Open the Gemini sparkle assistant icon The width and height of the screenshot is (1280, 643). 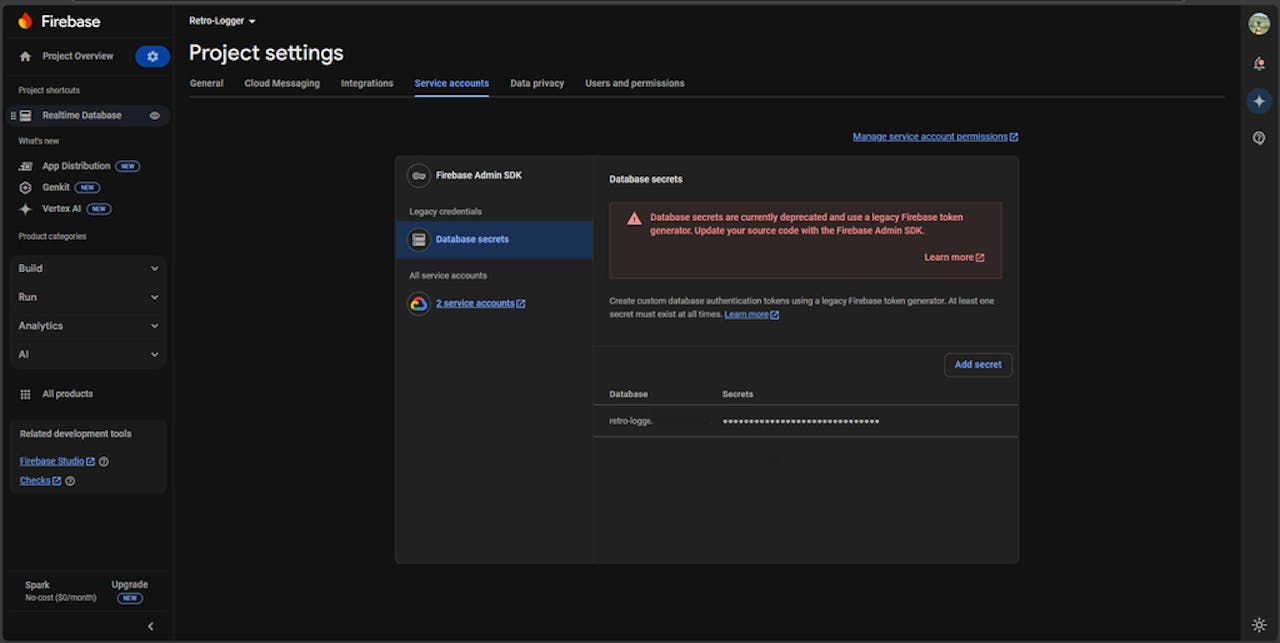pyautogui.click(x=1259, y=101)
